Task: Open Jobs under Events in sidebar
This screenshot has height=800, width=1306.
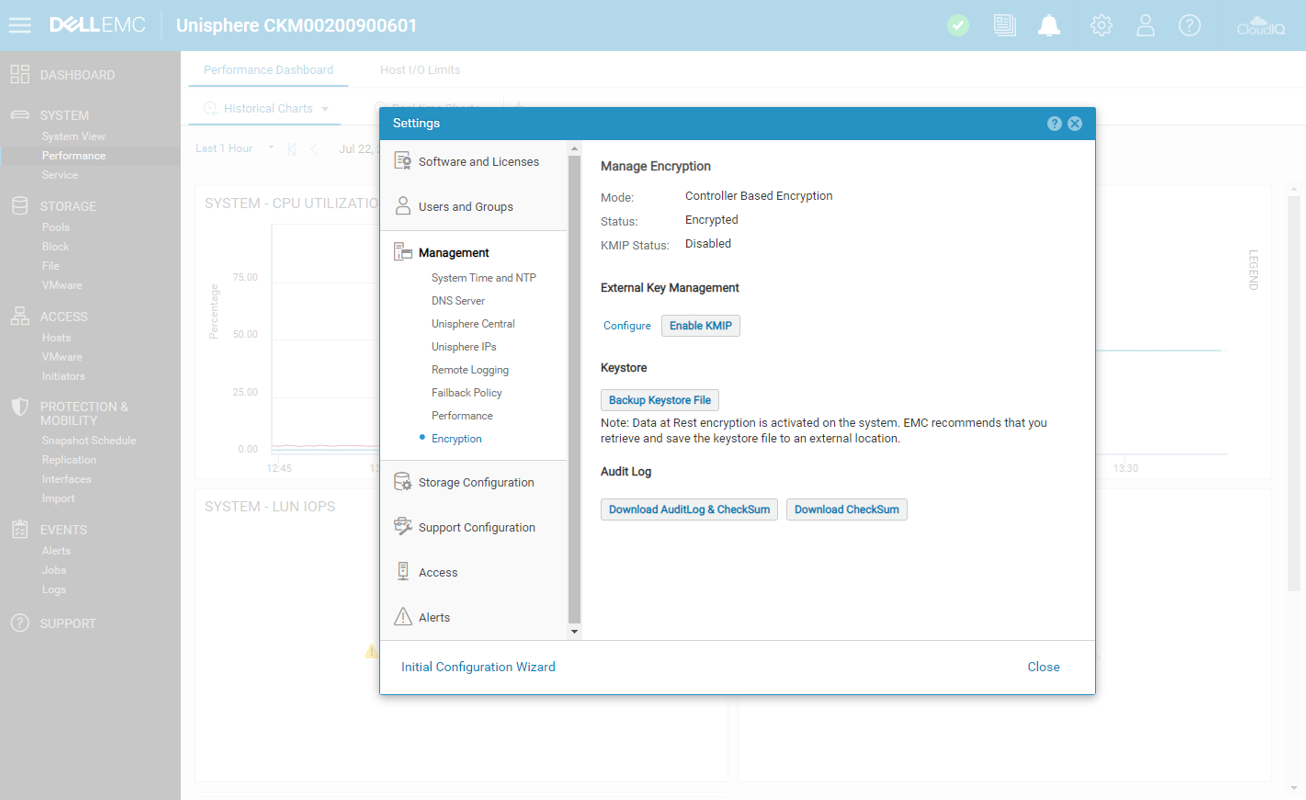Action: point(54,570)
